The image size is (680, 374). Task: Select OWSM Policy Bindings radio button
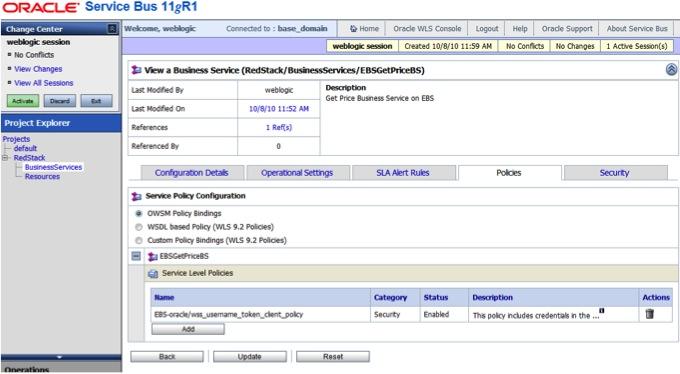coord(139,213)
